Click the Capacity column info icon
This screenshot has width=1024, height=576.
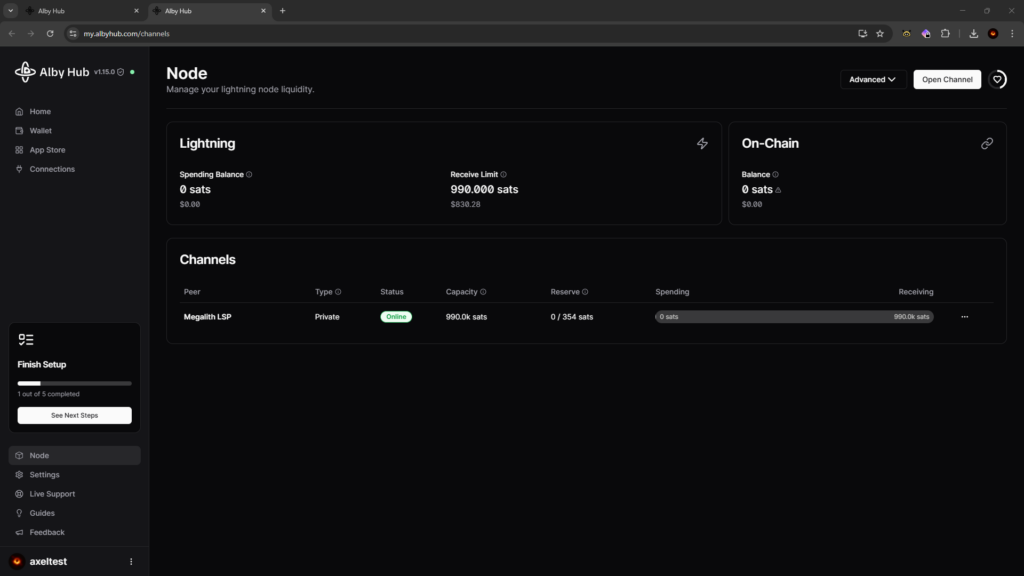[483, 292]
